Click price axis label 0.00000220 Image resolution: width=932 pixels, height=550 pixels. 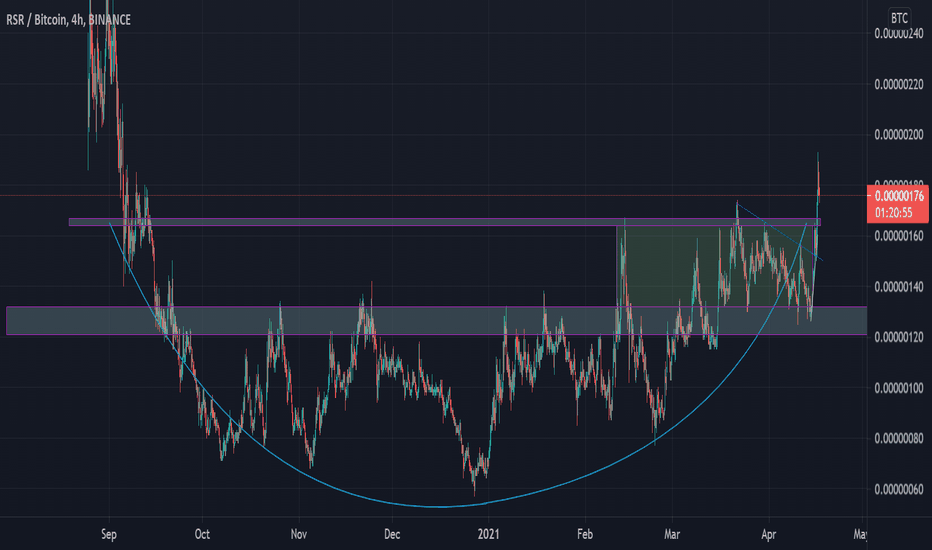899,84
